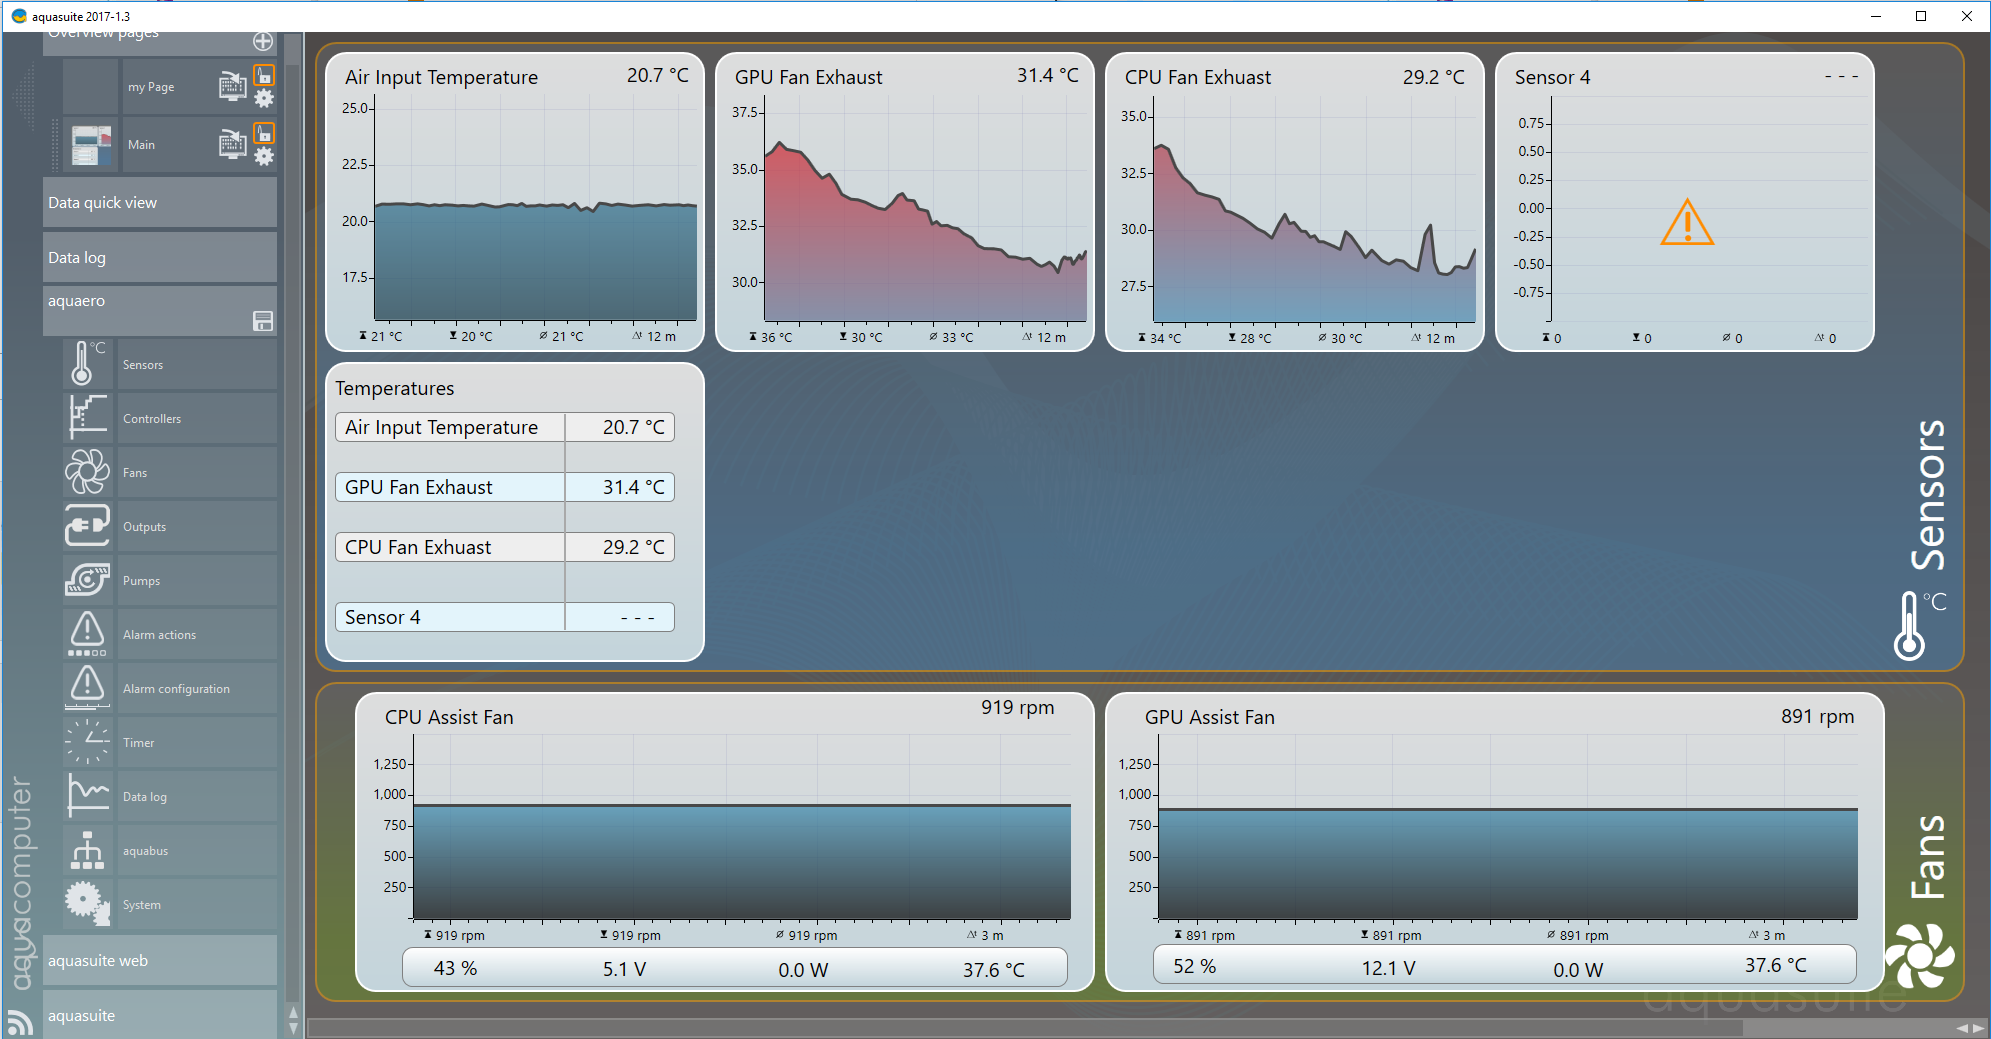Select the GPU Fan Exhaust row in Temperatures
Screen dimensions: 1991x1039
pos(505,487)
